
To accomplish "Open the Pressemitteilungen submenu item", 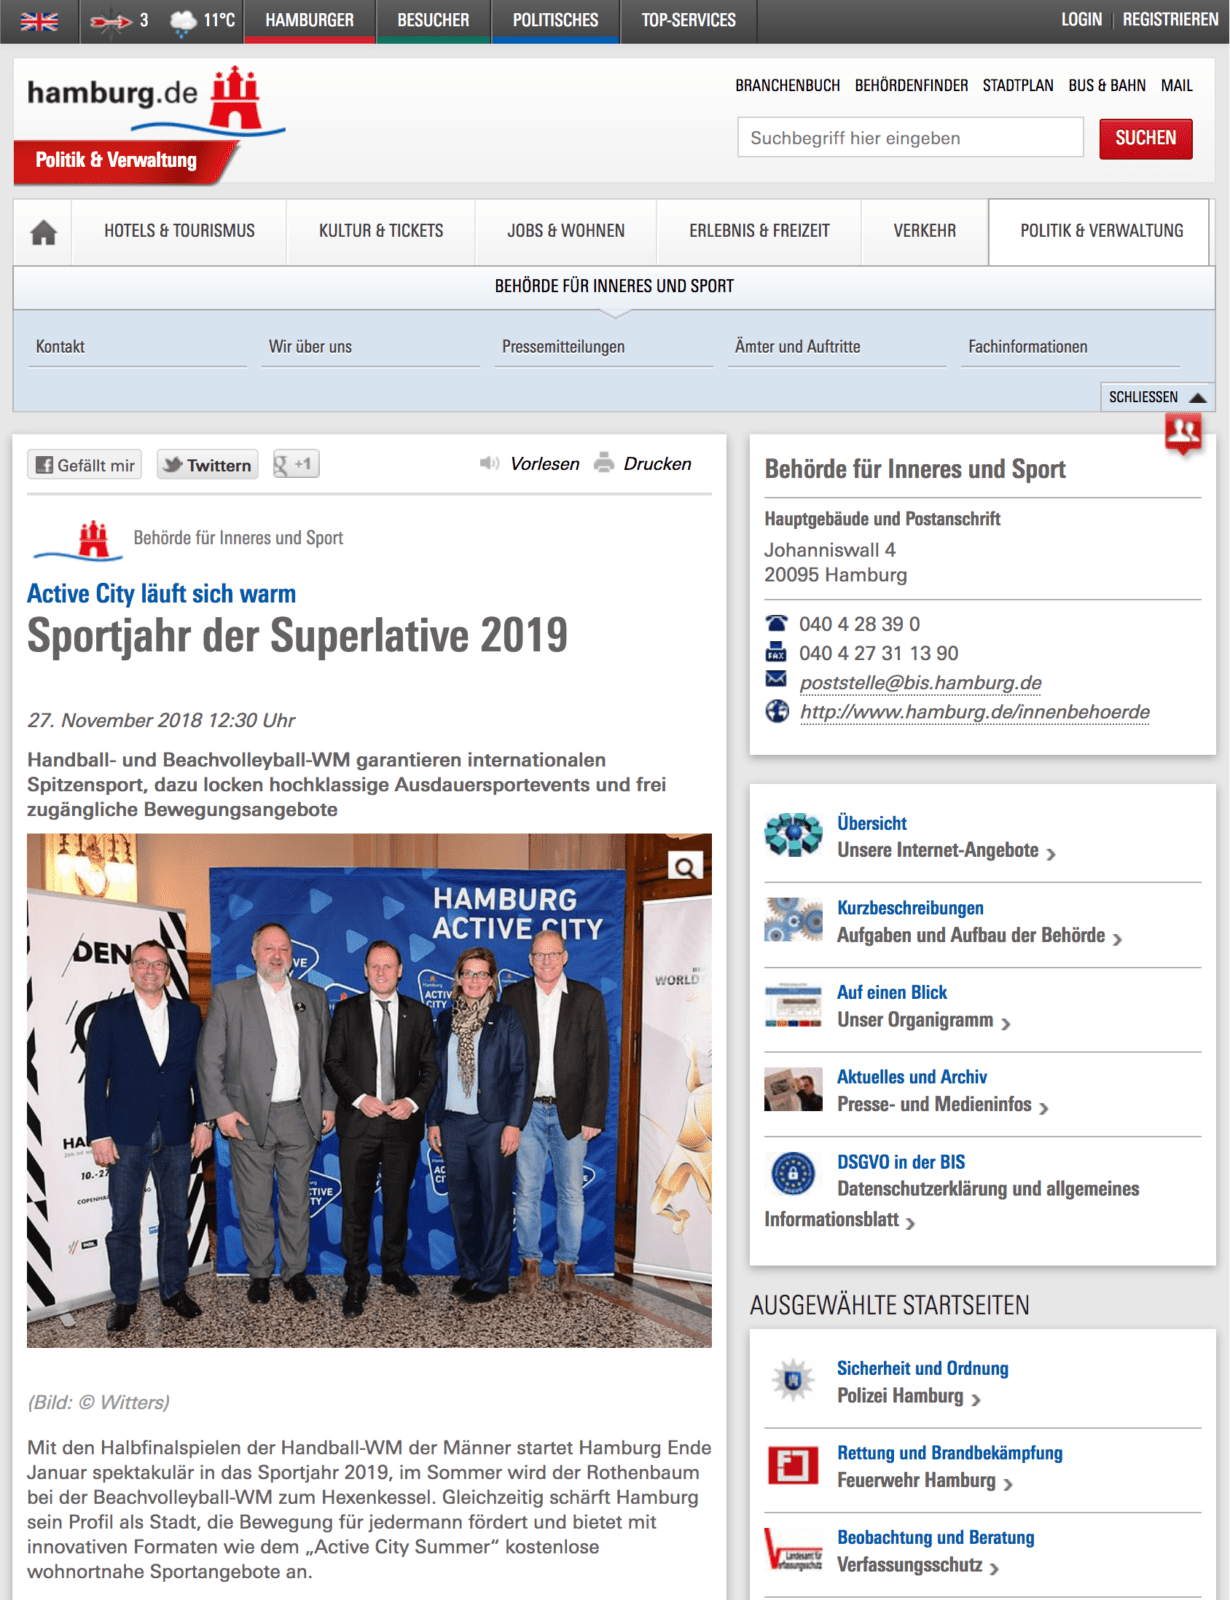I will click(563, 347).
